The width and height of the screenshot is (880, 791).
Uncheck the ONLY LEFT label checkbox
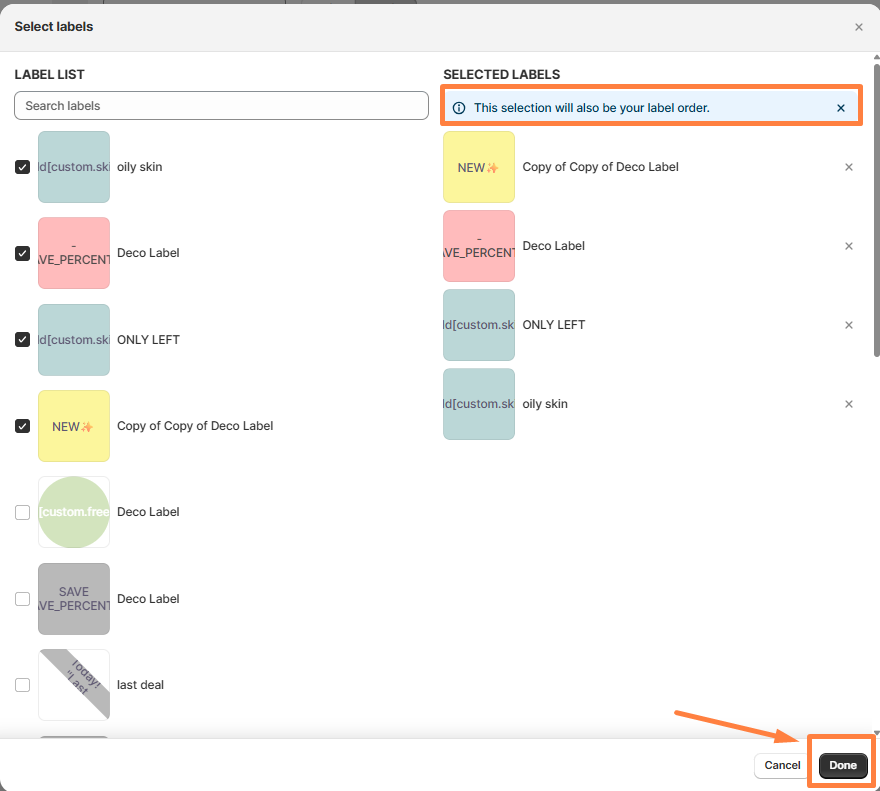[x=22, y=340]
